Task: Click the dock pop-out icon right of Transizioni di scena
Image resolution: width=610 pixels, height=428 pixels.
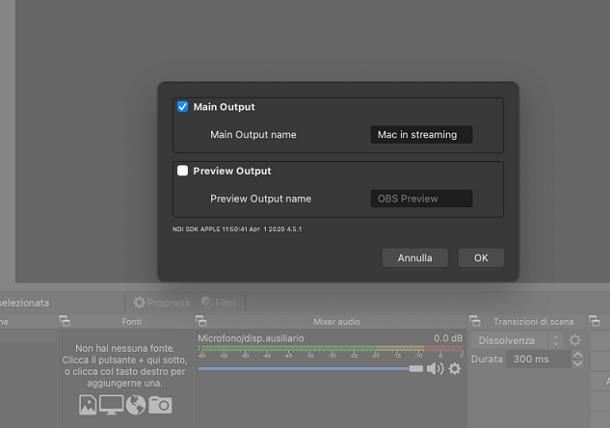Action: (594, 321)
